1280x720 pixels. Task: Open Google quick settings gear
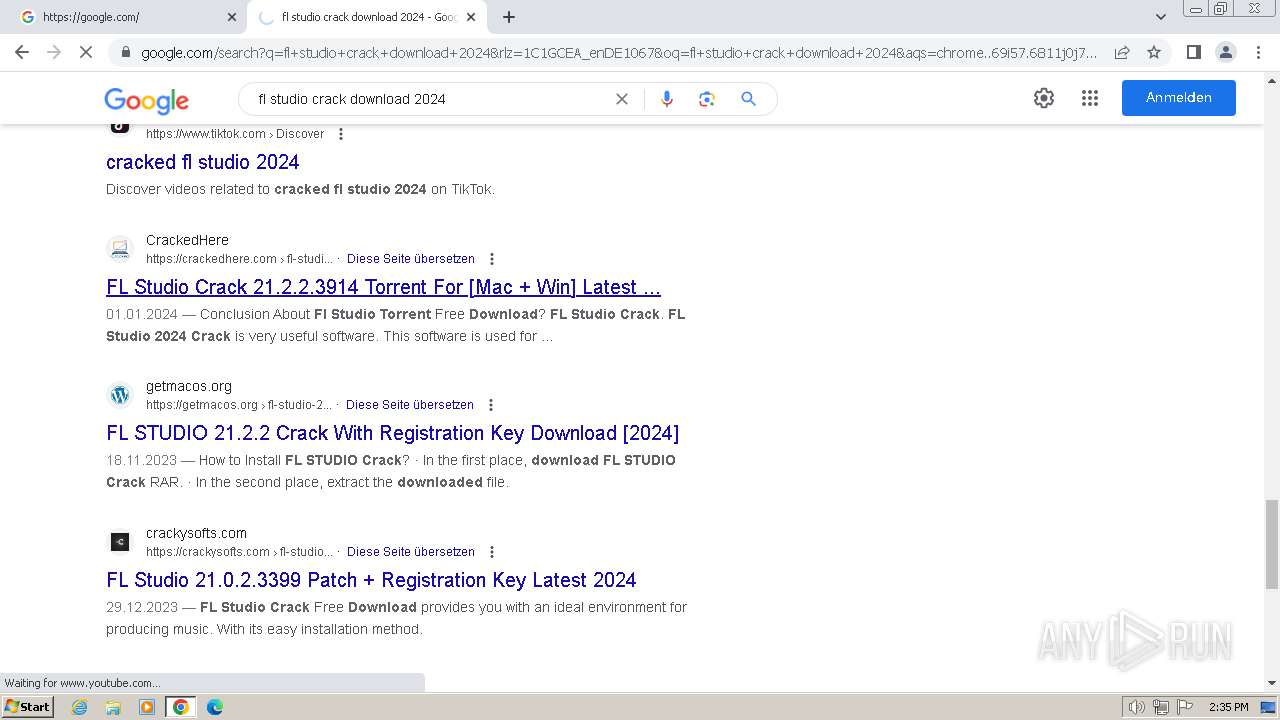click(x=1044, y=98)
